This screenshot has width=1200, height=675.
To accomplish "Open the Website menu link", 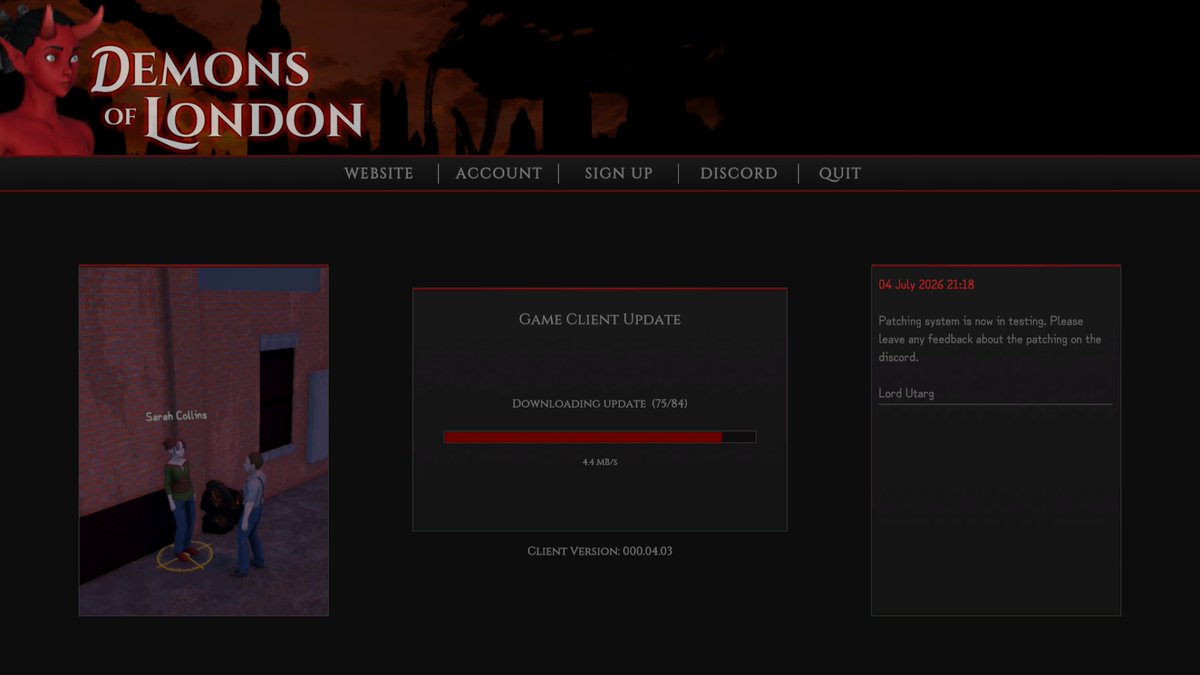I will 378,173.
